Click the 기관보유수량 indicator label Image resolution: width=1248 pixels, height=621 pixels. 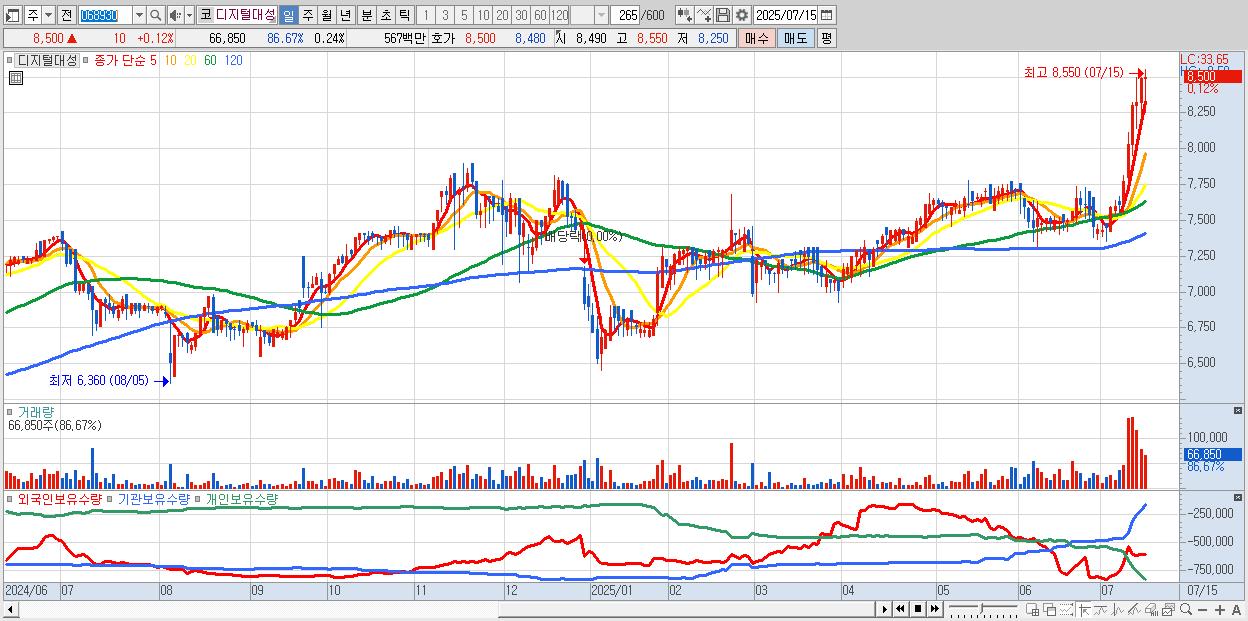(154, 498)
